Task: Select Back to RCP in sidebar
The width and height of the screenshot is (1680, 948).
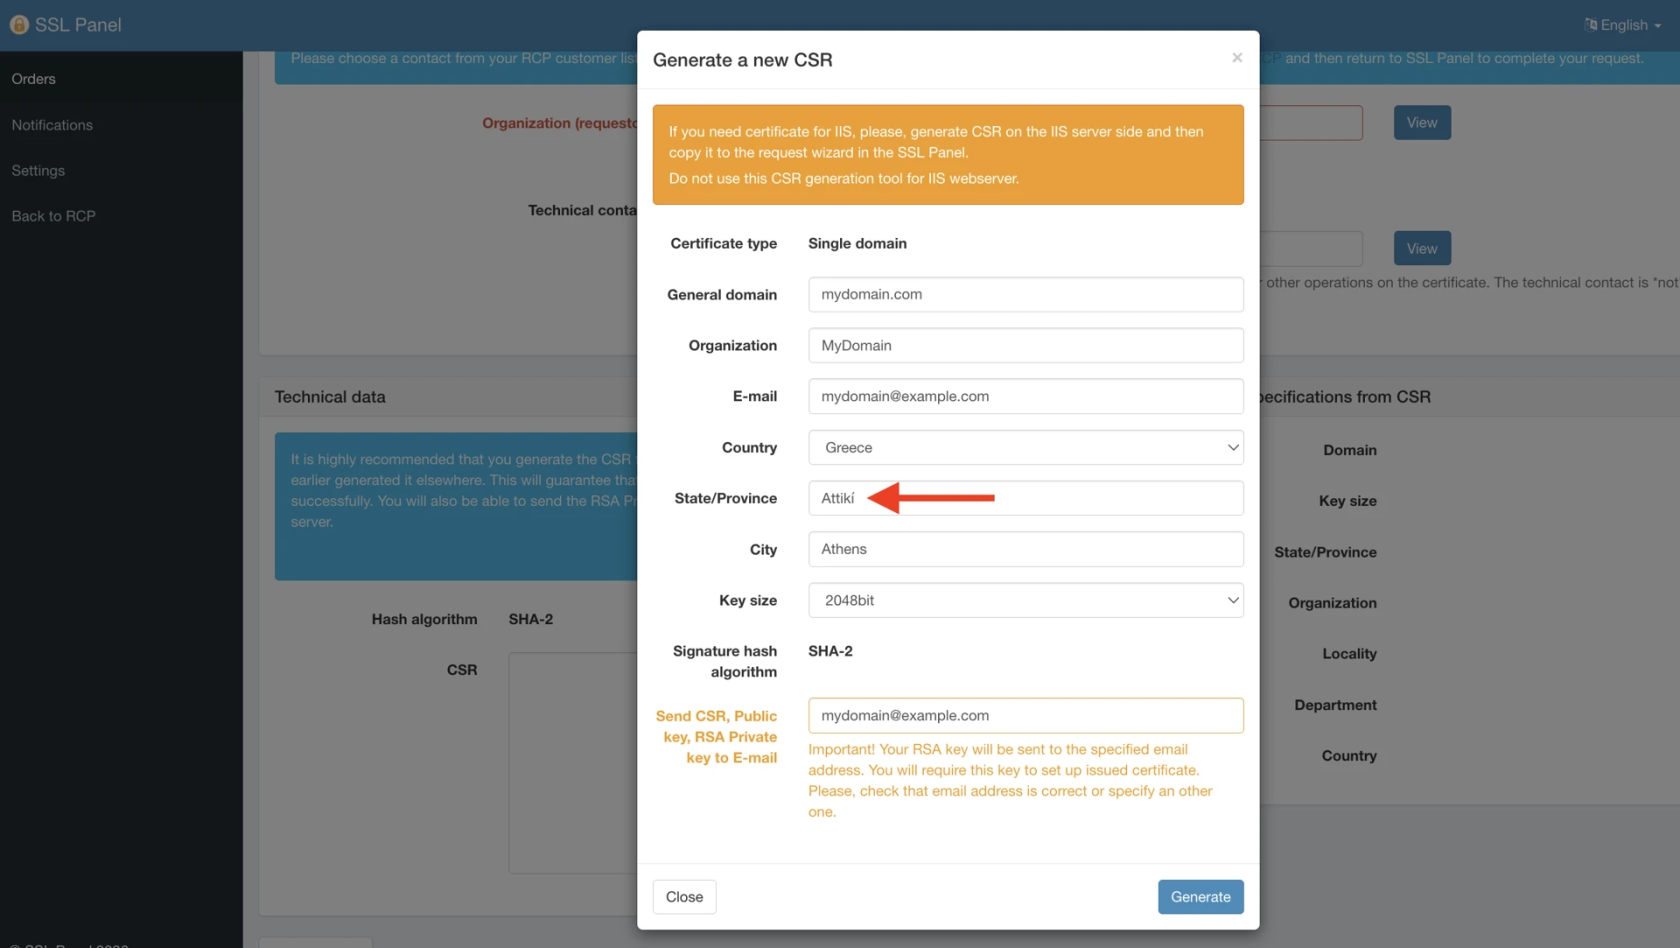Action: tap(121, 216)
